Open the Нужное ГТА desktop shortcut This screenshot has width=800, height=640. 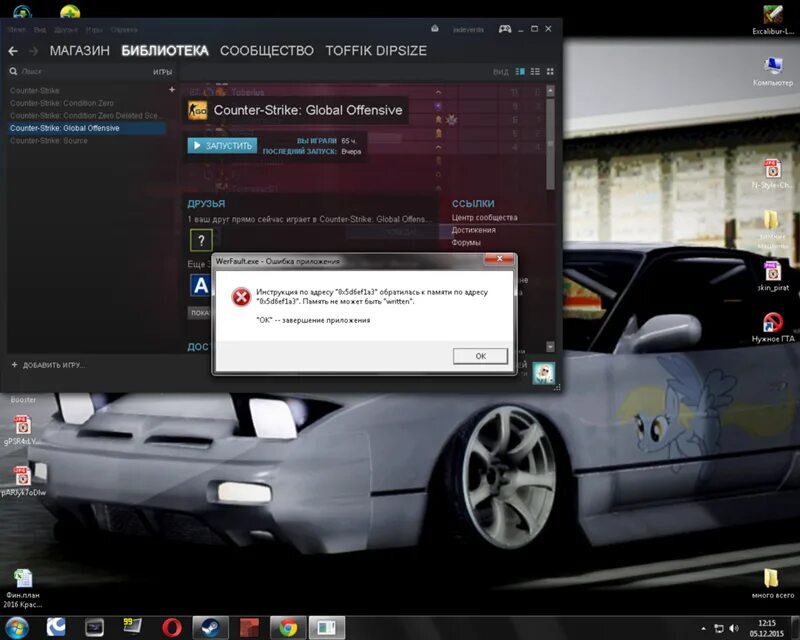pyautogui.click(x=773, y=328)
